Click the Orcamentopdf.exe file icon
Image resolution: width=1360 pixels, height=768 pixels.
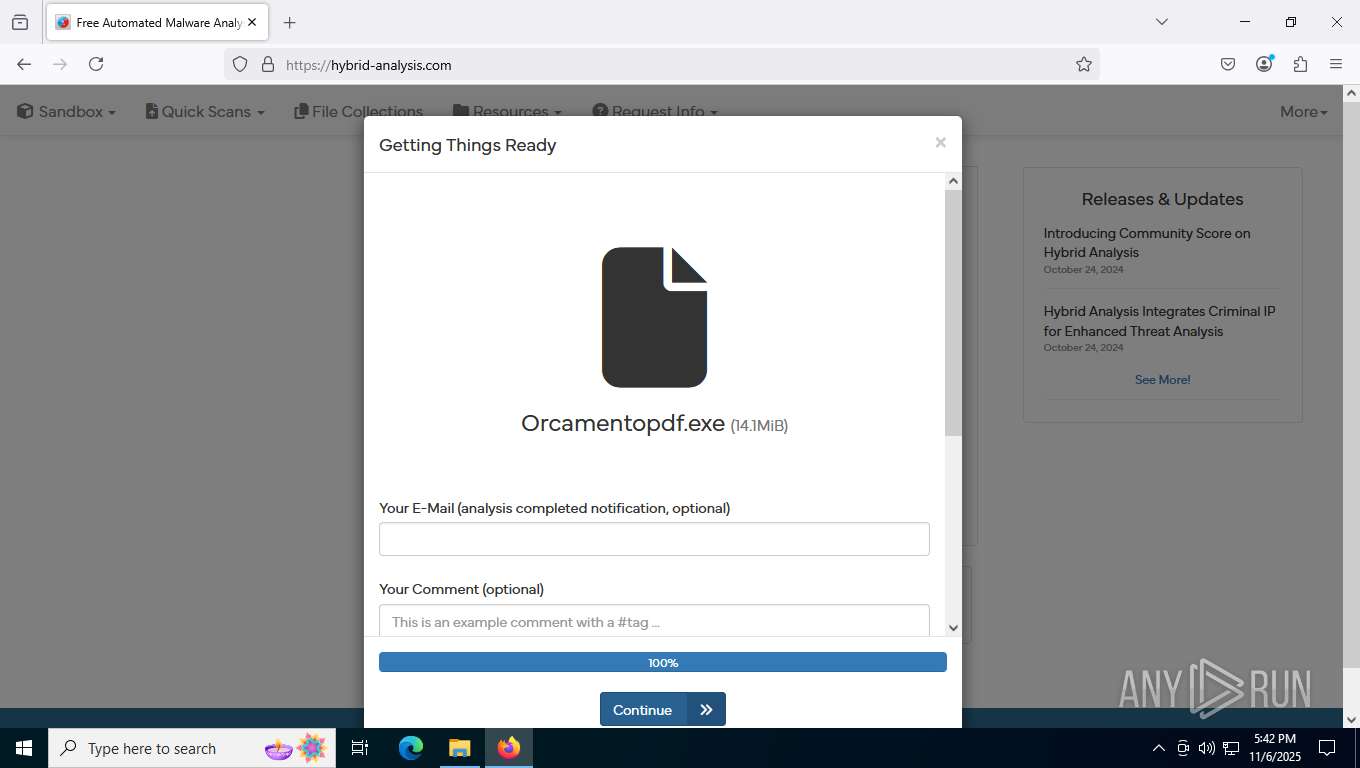tap(654, 317)
